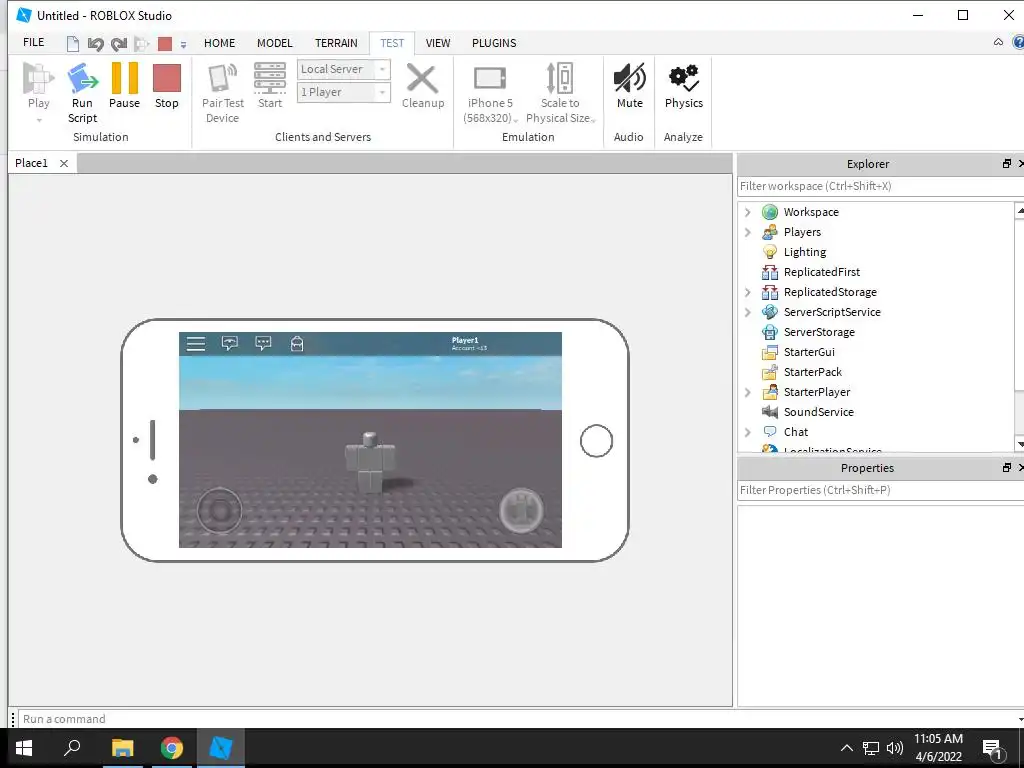Click the Play simulation icon
Image resolution: width=1024 pixels, height=768 pixels.
coord(39,79)
